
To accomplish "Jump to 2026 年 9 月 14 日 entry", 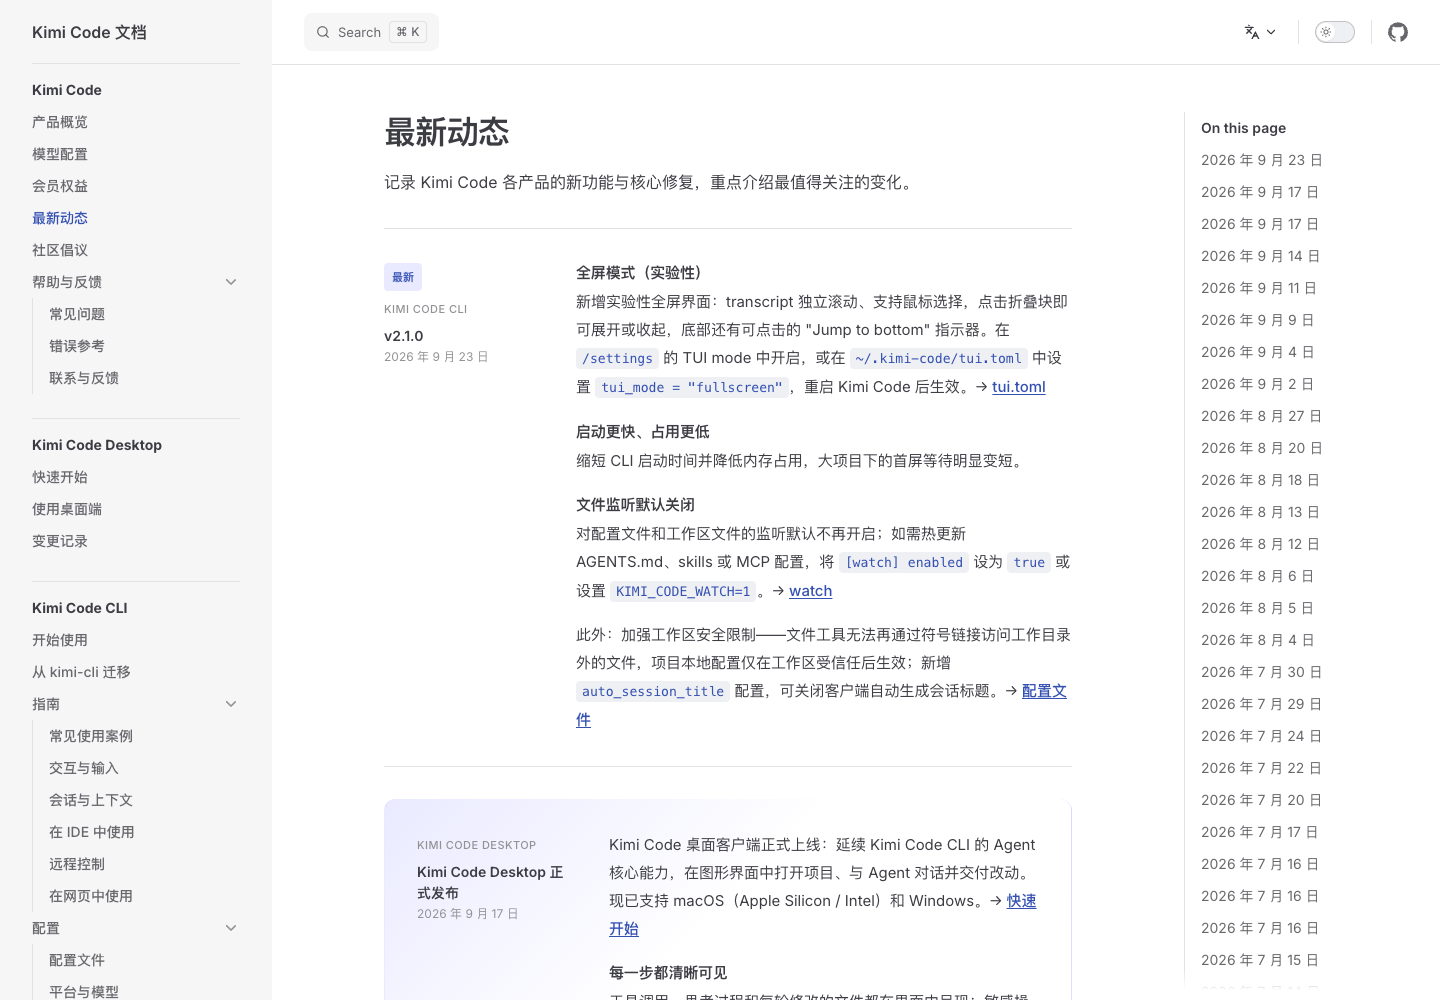I will tap(1260, 256).
